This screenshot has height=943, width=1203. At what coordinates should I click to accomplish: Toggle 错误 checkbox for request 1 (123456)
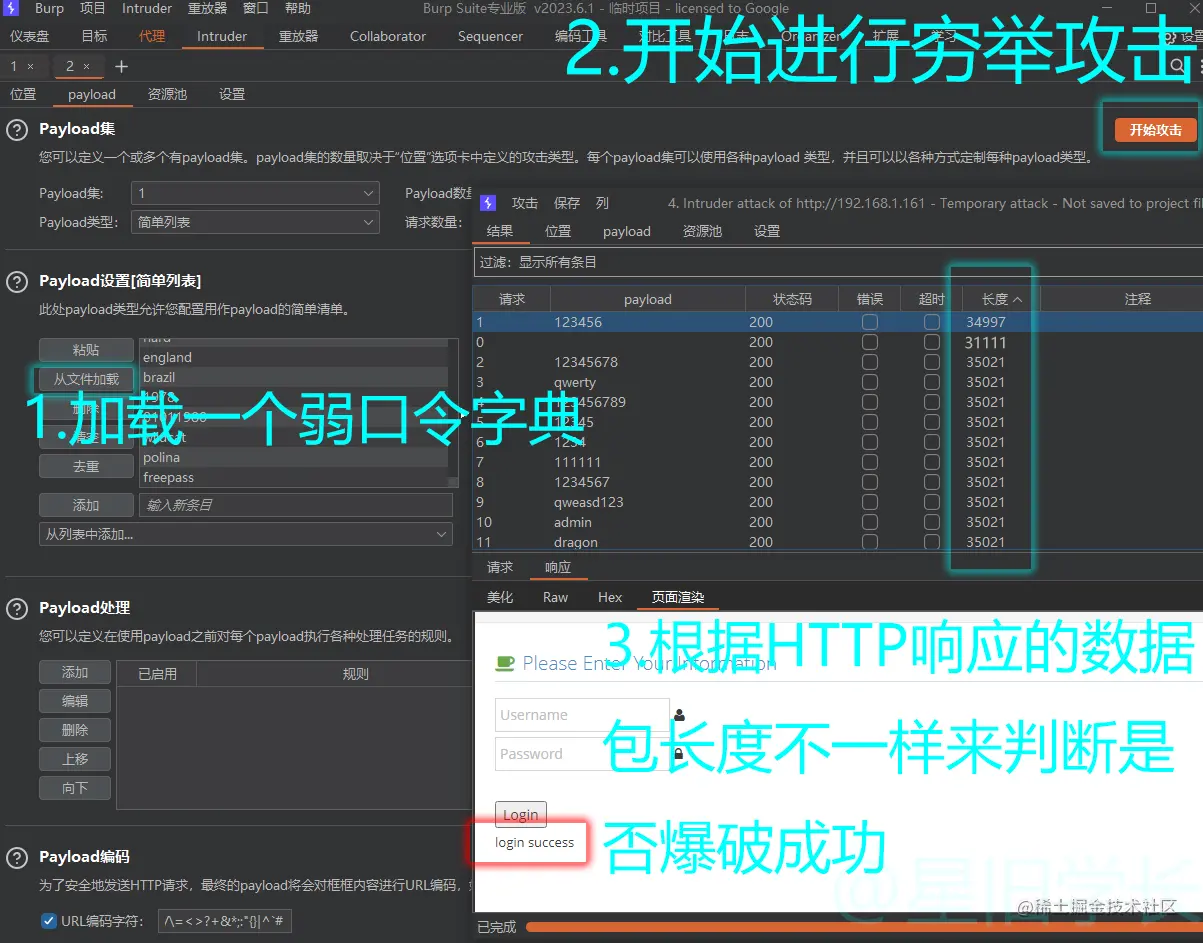tap(870, 322)
